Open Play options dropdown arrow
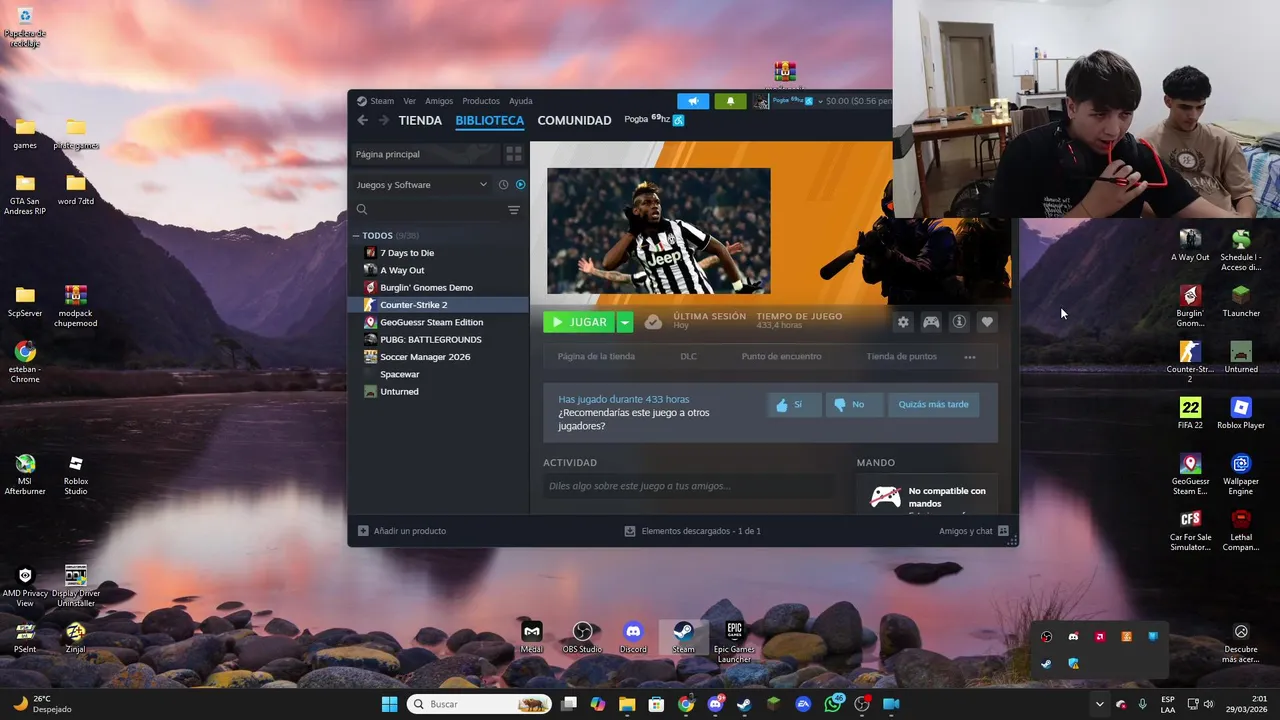The height and width of the screenshot is (720, 1280). 625,322
